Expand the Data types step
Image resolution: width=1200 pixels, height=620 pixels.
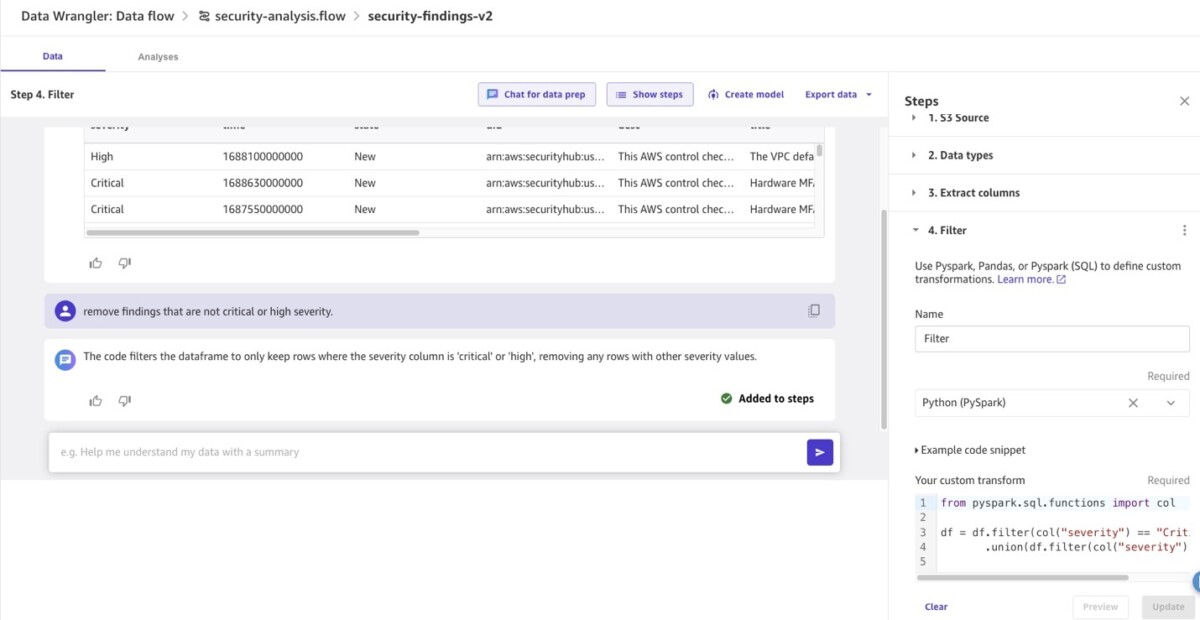pos(914,155)
